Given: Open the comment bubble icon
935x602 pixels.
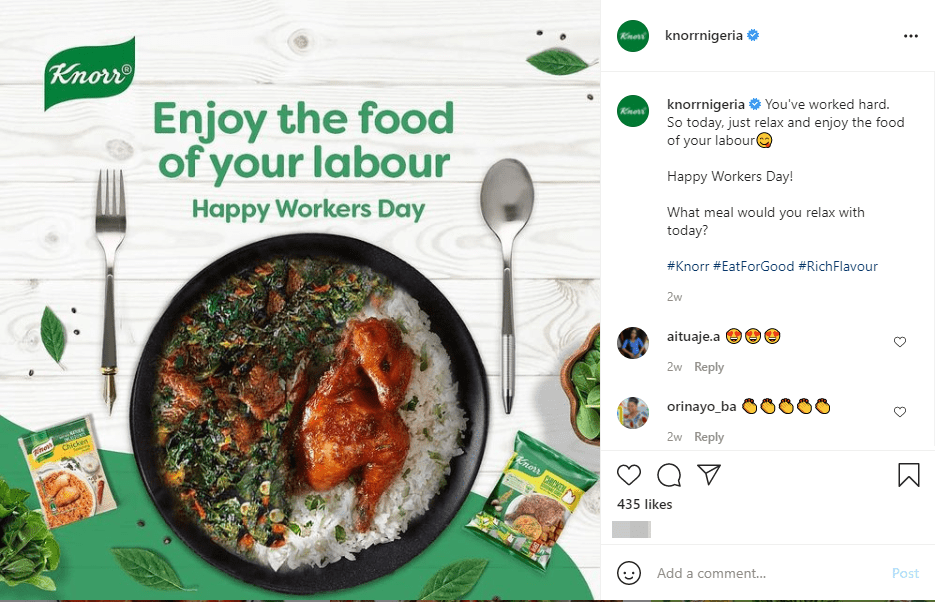Looking at the screenshot, I should point(669,475).
